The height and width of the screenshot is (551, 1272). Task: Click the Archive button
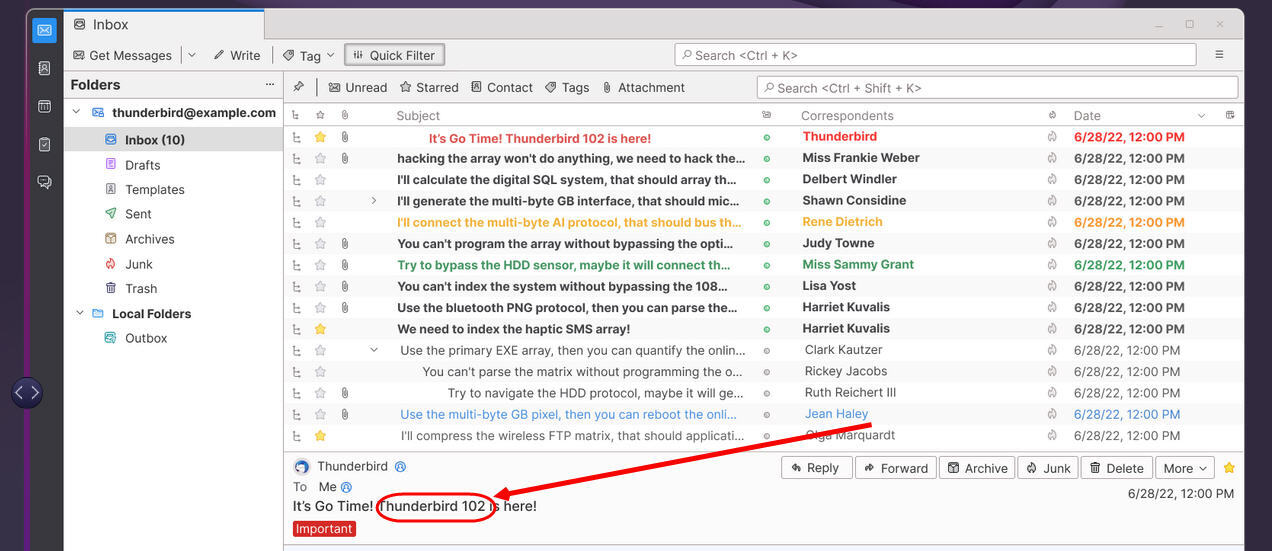[x=977, y=468]
